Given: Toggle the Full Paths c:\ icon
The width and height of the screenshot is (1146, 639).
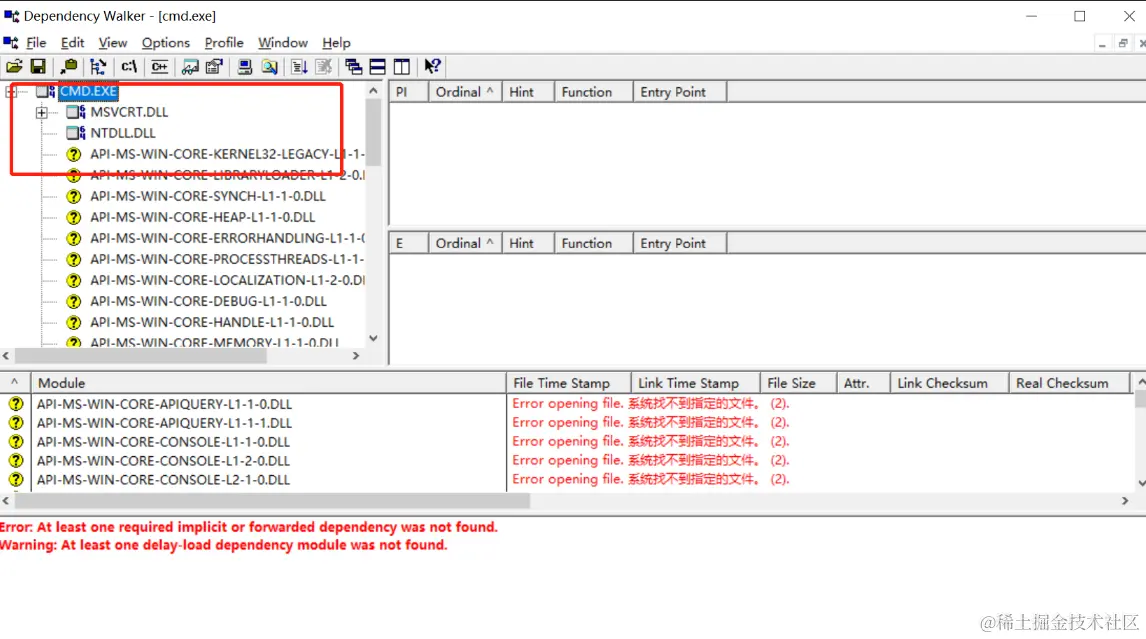Looking at the screenshot, I should point(129,67).
